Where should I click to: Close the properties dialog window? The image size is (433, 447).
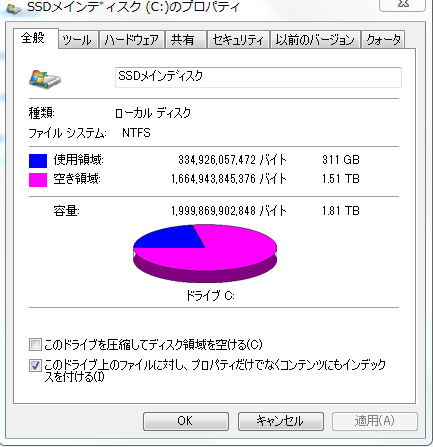403,5
